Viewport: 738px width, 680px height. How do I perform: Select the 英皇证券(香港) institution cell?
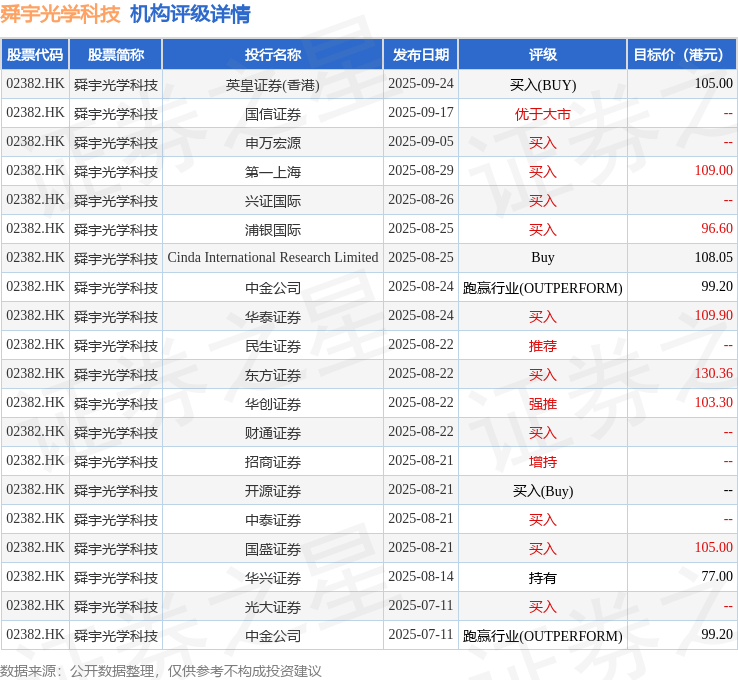click(x=273, y=85)
